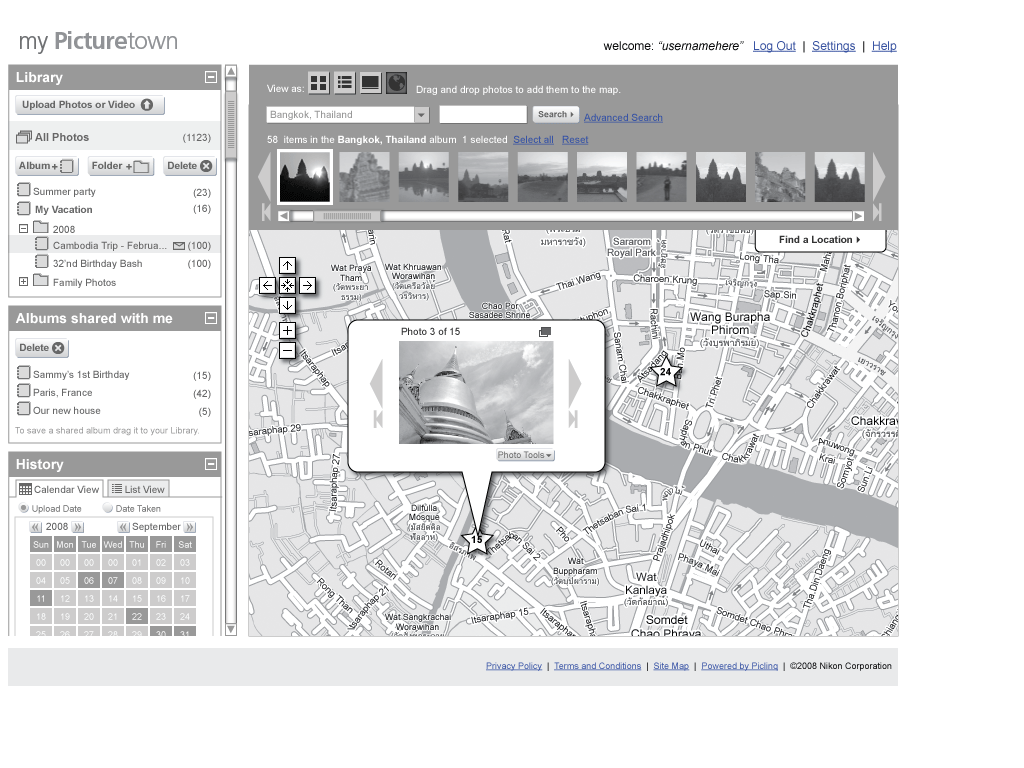Switch to list view icon
1024x768 pixels.
tap(344, 84)
